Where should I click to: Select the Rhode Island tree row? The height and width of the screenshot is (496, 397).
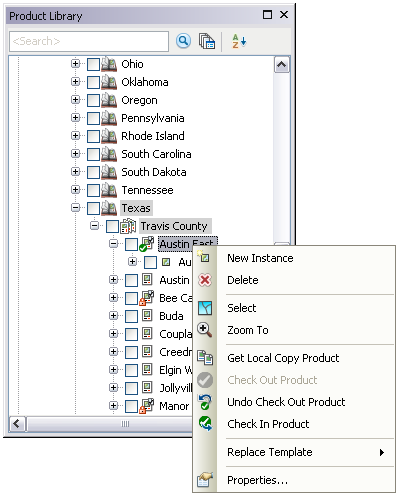(x=153, y=136)
